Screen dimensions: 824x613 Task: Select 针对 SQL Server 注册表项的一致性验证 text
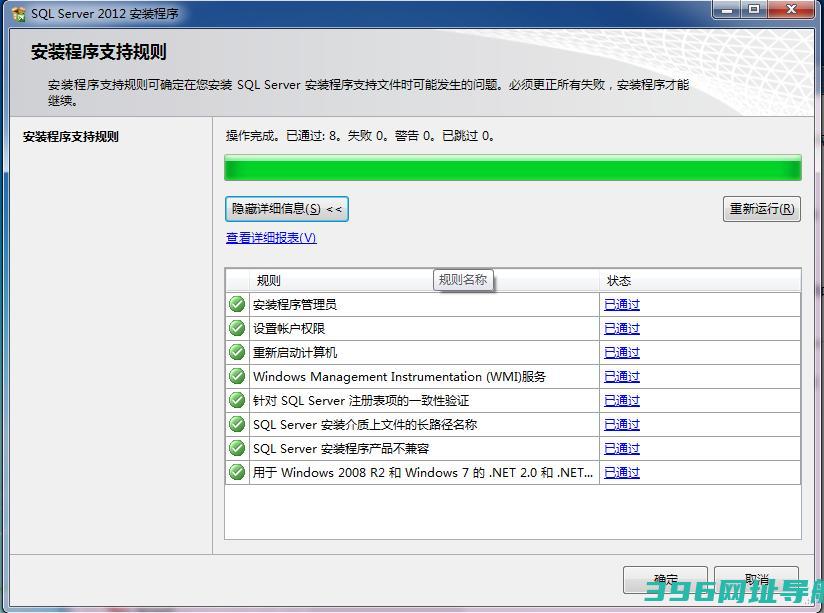[361, 401]
